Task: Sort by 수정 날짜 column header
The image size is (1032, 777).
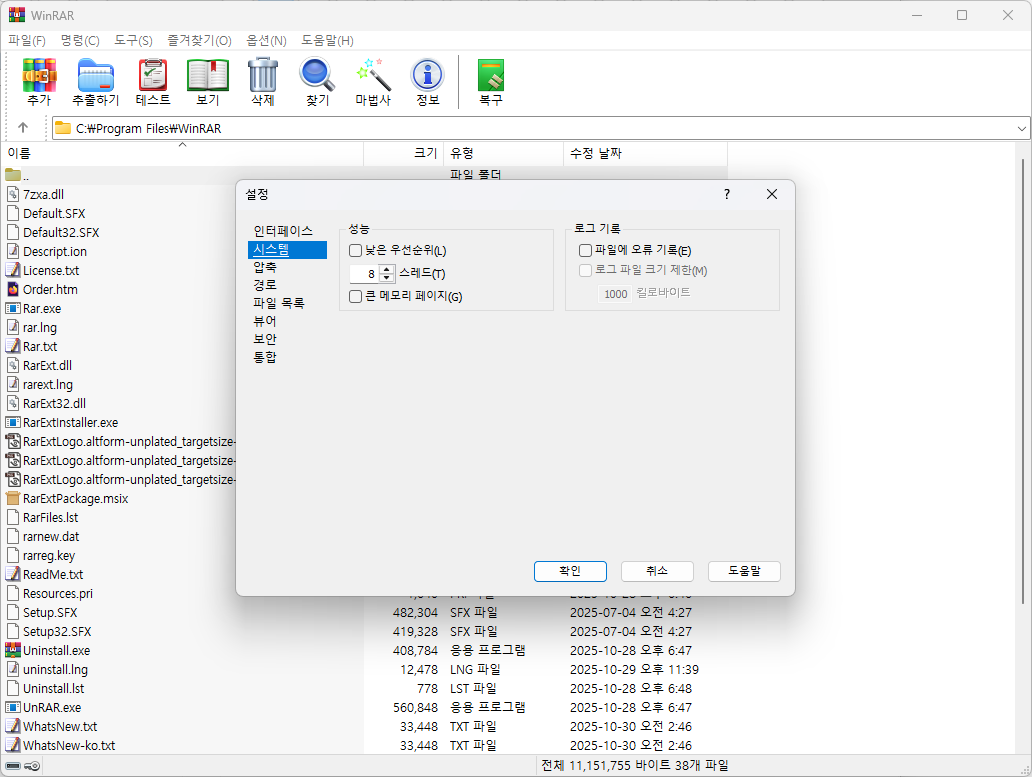Action: pyautogui.click(x=646, y=153)
